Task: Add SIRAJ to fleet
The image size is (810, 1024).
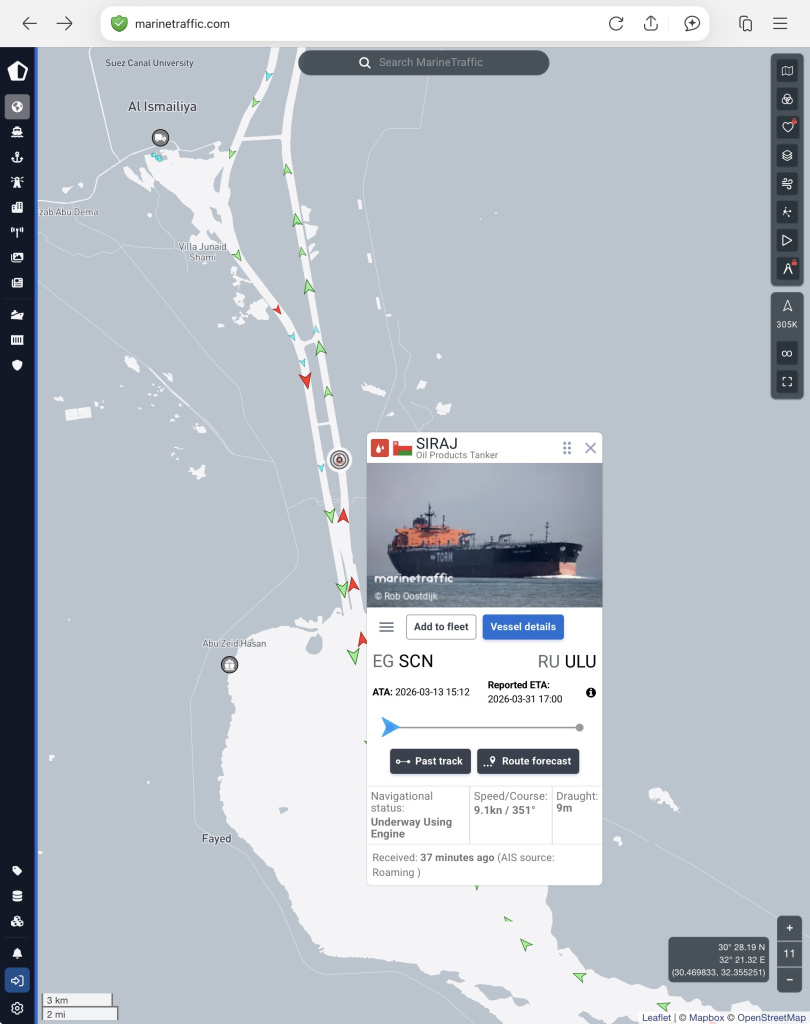Action: tap(441, 627)
